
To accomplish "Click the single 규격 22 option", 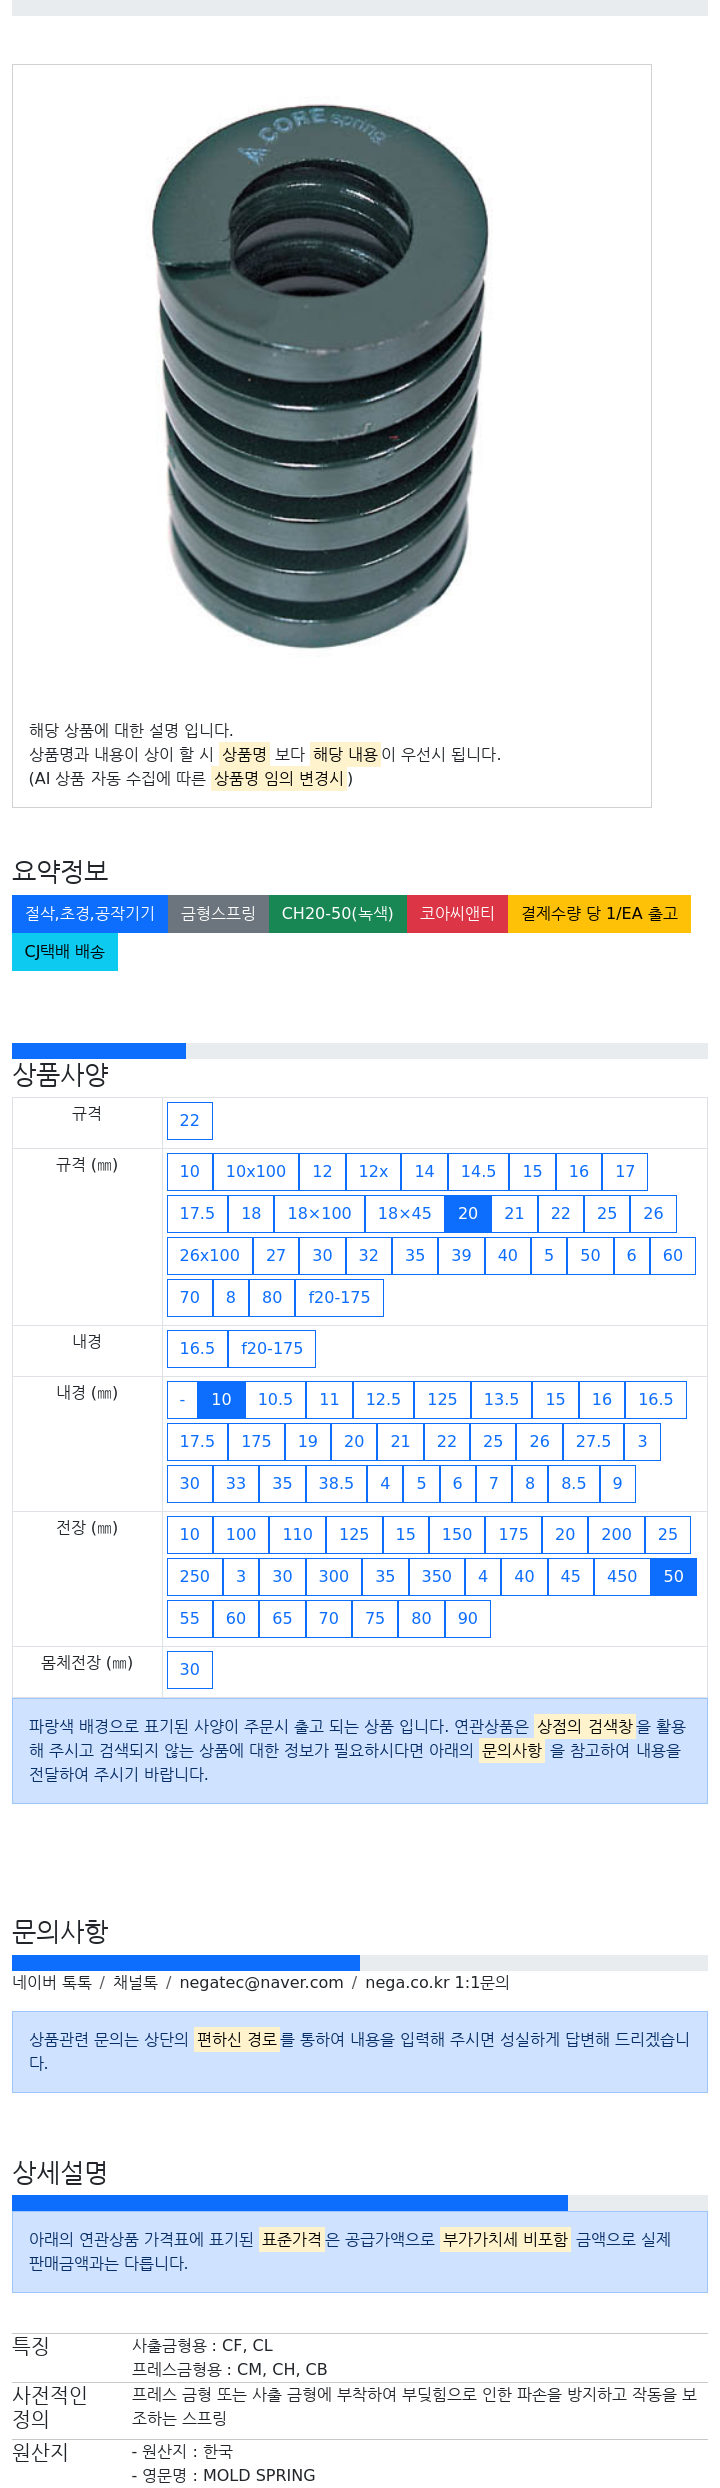I will coord(190,1121).
